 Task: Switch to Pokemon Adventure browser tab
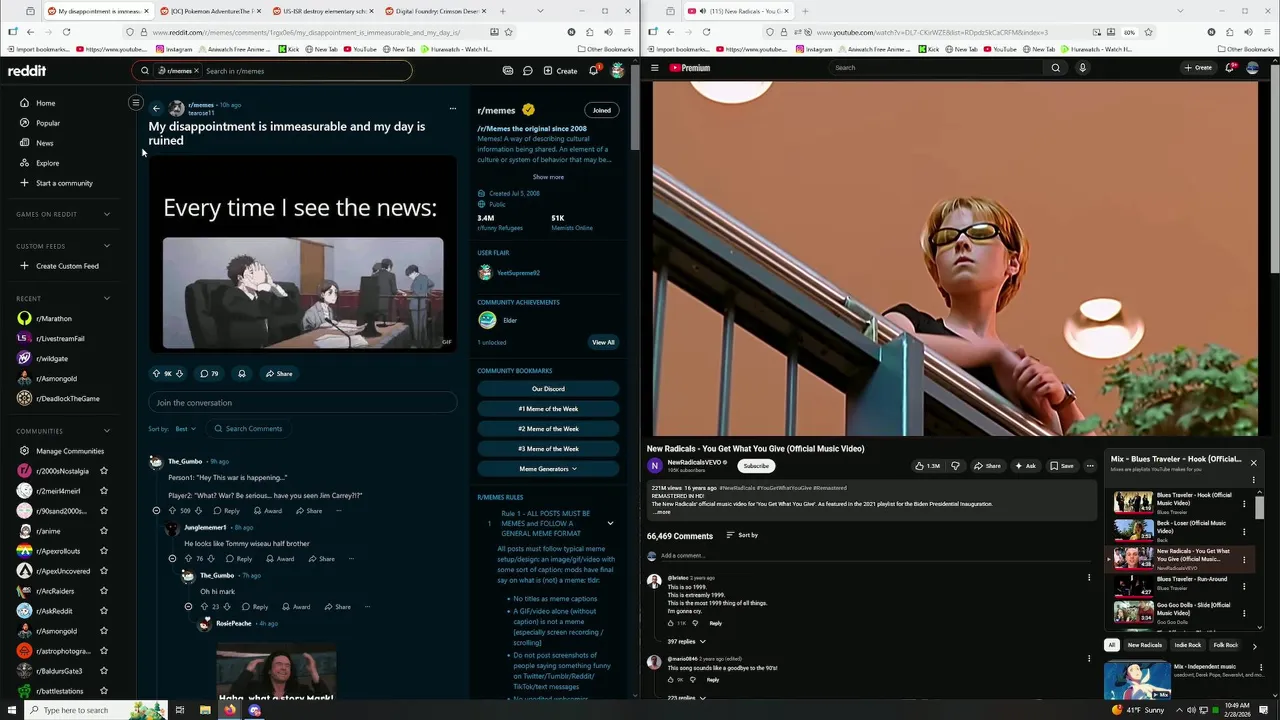click(208, 11)
